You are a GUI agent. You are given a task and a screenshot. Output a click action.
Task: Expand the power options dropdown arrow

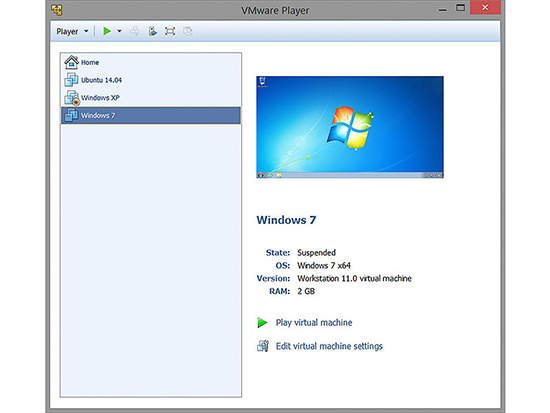pos(119,31)
